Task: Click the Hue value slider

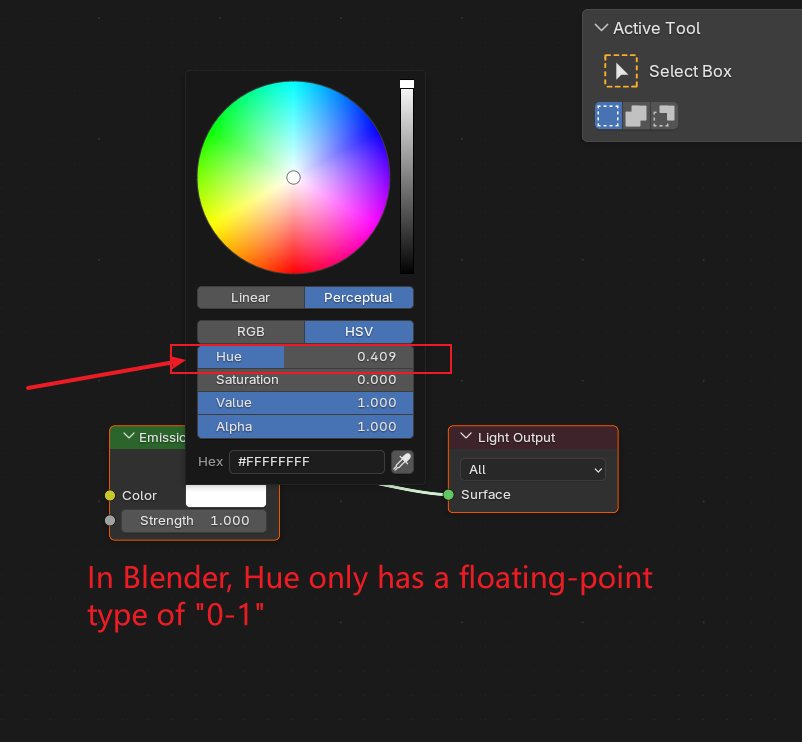Action: [305, 357]
